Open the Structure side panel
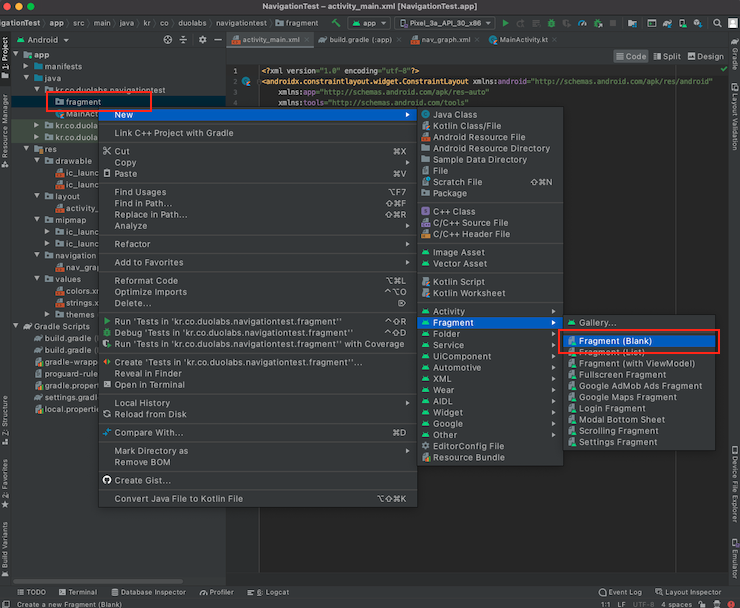The height and width of the screenshot is (608, 740). pos(5,420)
